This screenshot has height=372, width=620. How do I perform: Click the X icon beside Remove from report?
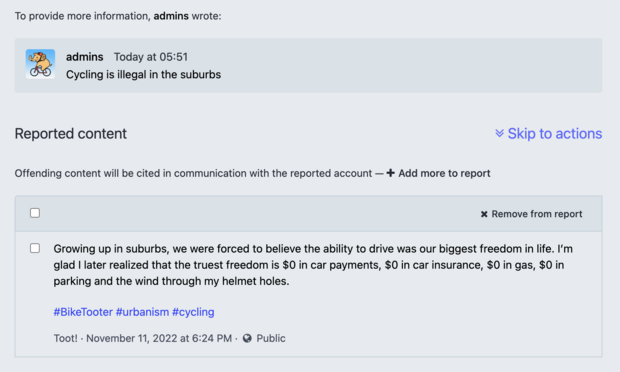point(484,214)
